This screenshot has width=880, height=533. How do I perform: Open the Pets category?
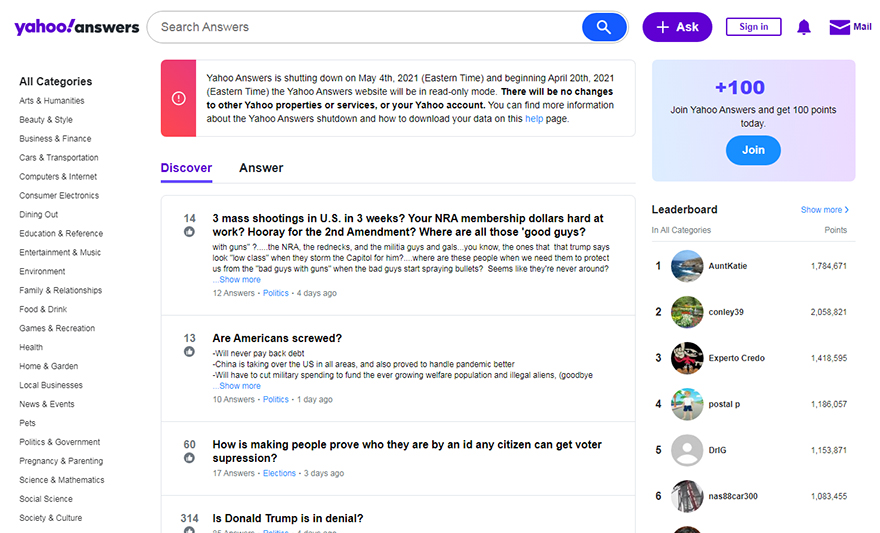pos(28,423)
